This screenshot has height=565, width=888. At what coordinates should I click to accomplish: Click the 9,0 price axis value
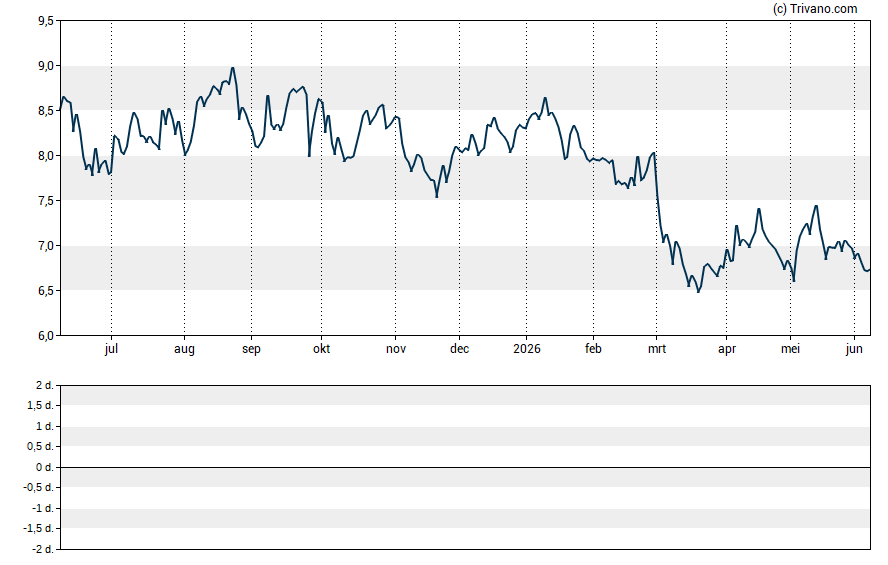46,66
